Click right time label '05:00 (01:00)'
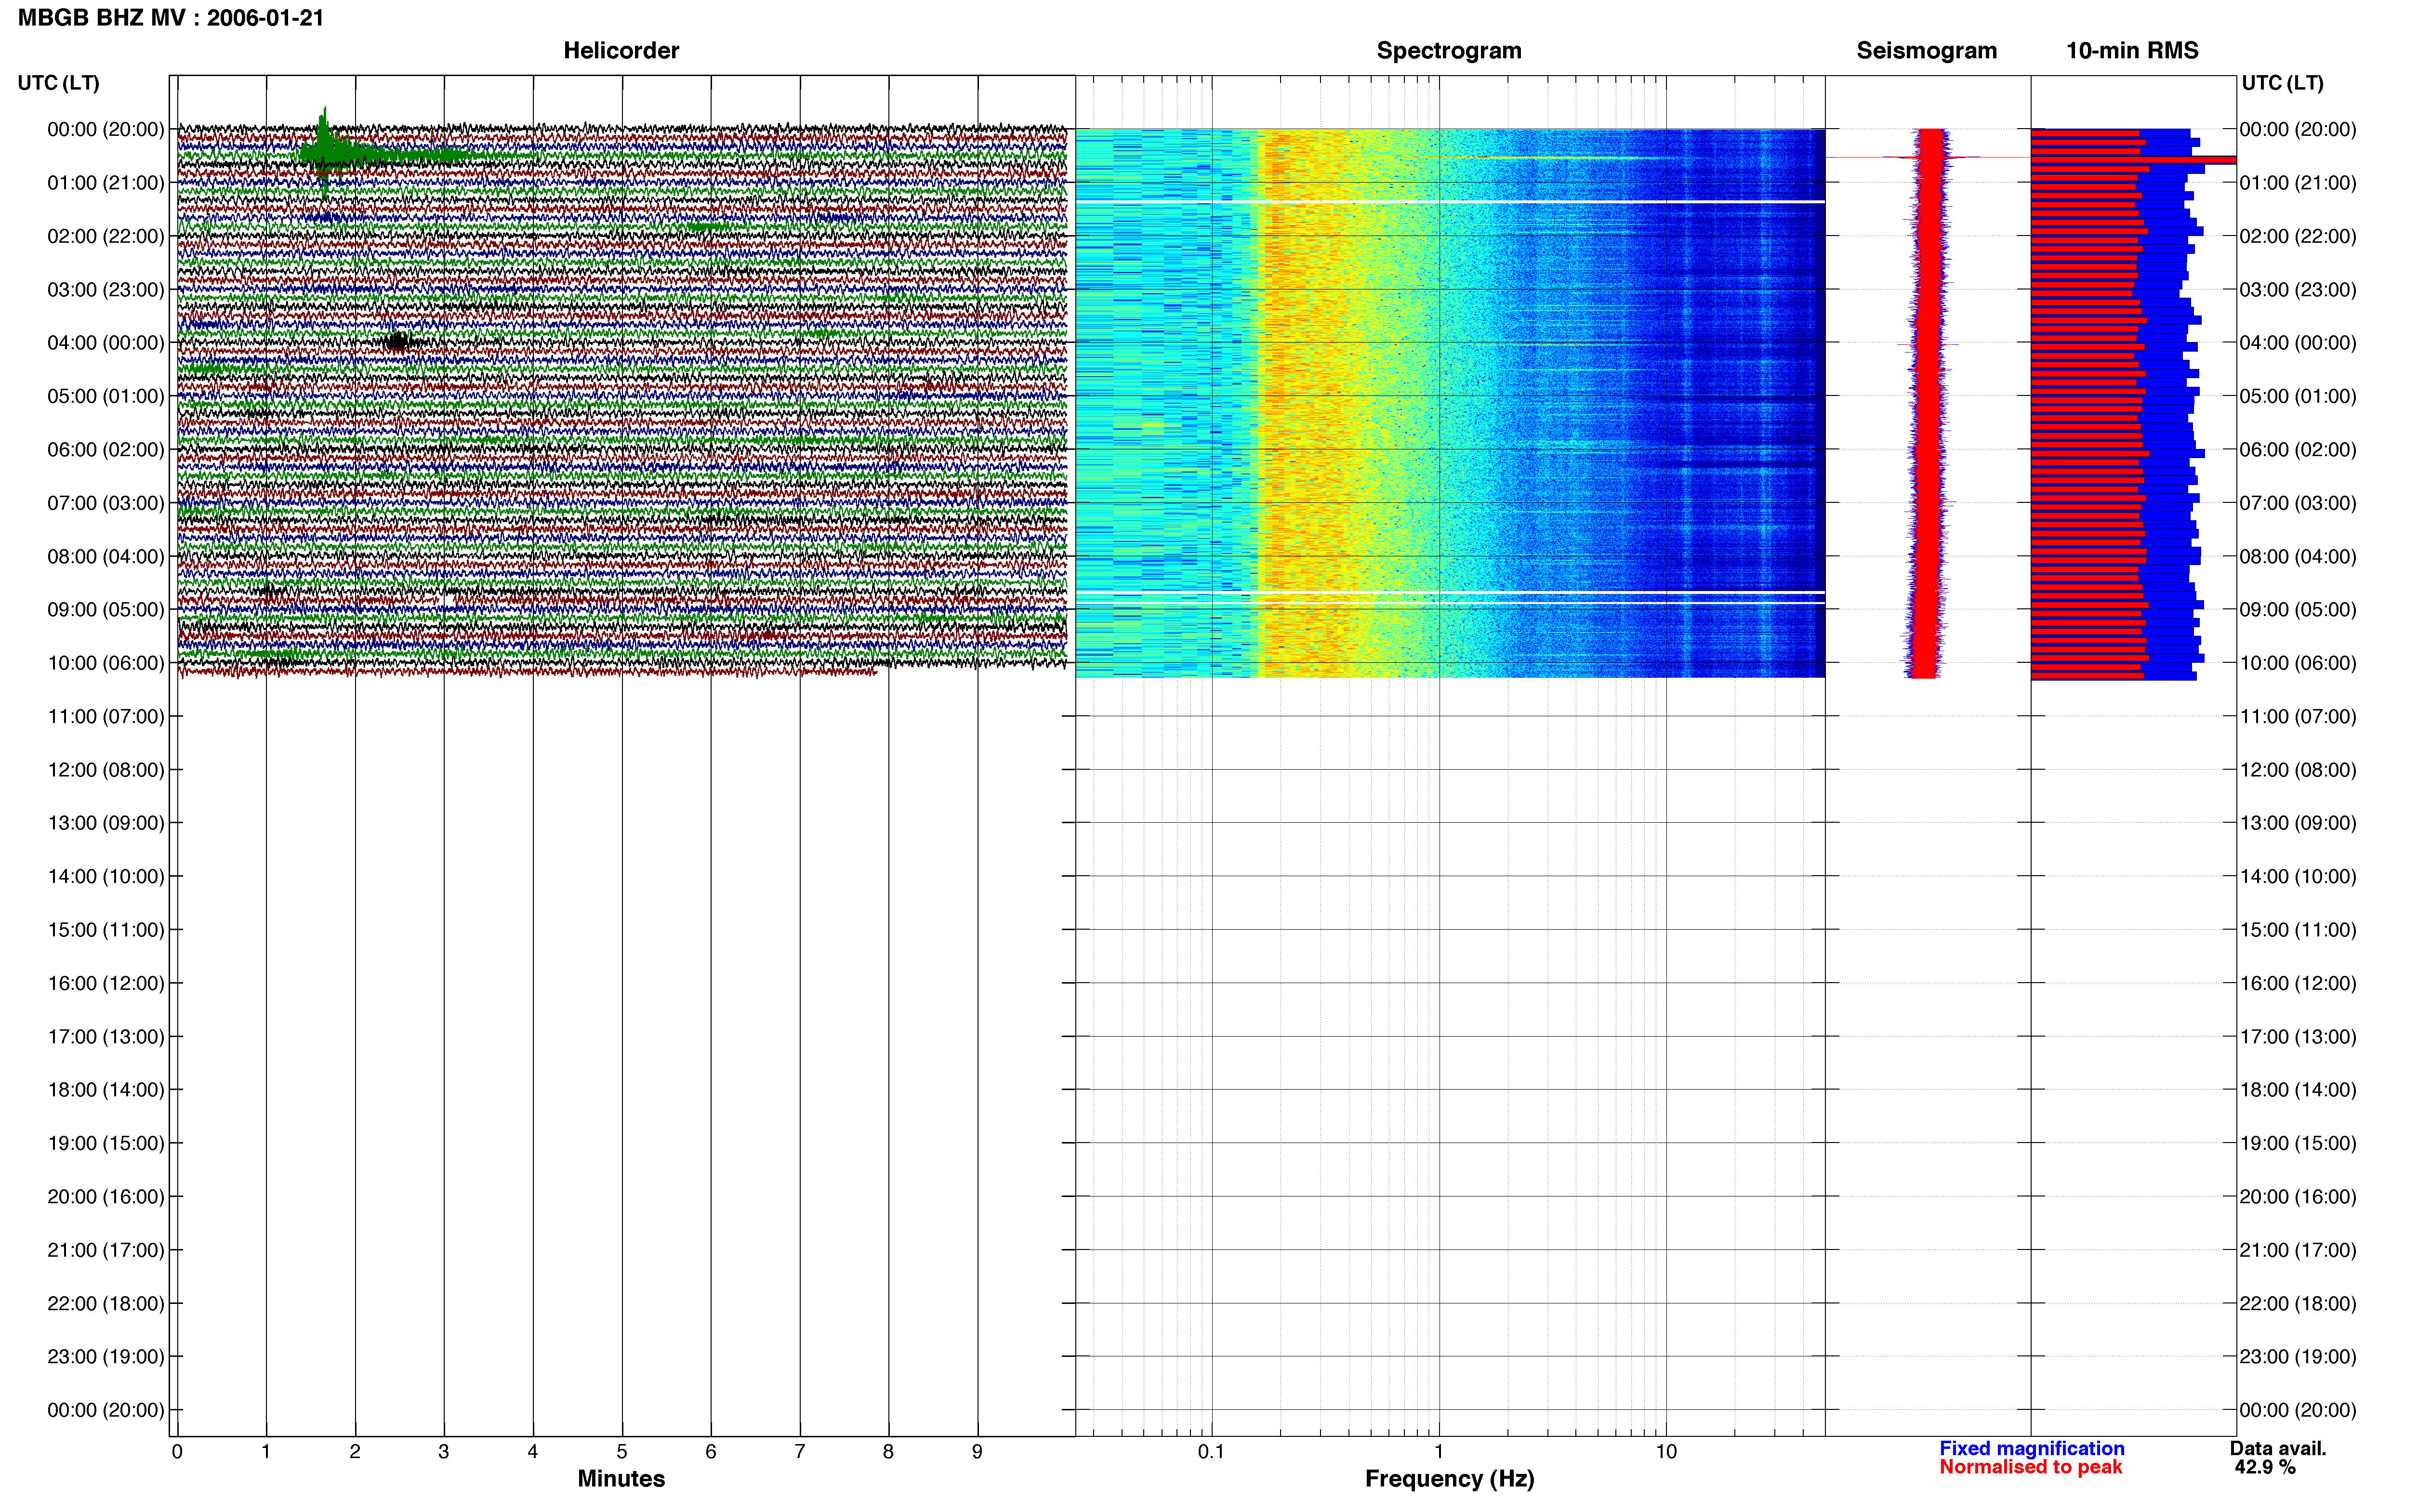 click(x=2298, y=396)
